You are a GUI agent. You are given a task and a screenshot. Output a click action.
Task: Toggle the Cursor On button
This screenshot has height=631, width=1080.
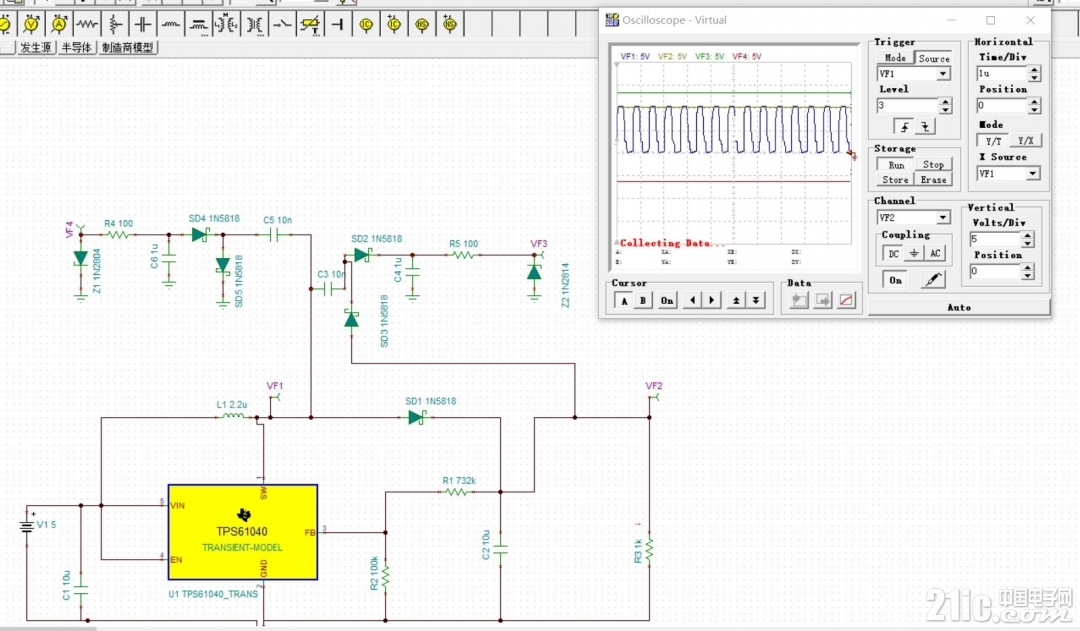(x=667, y=300)
